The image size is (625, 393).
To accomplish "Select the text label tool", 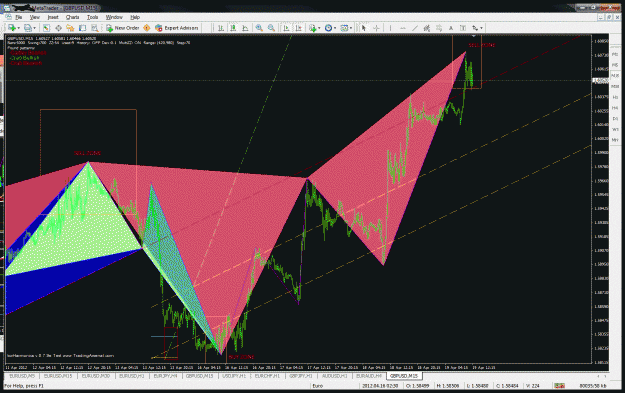I will coord(463,28).
